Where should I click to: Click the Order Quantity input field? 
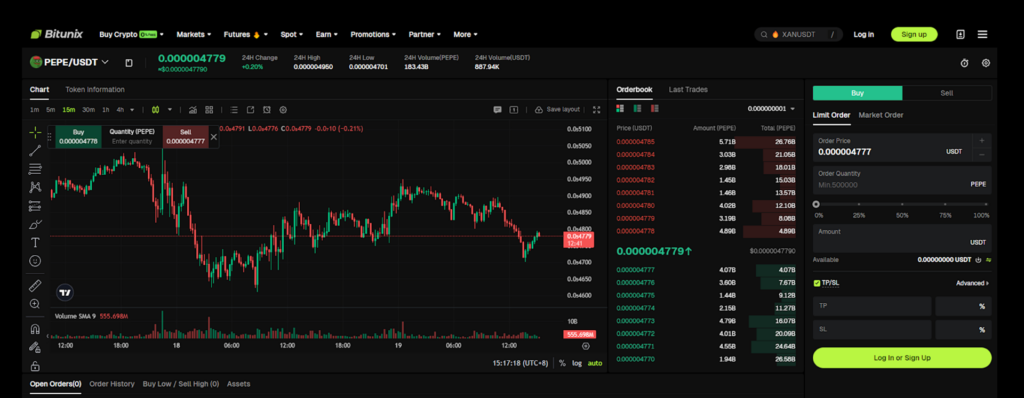click(902, 180)
